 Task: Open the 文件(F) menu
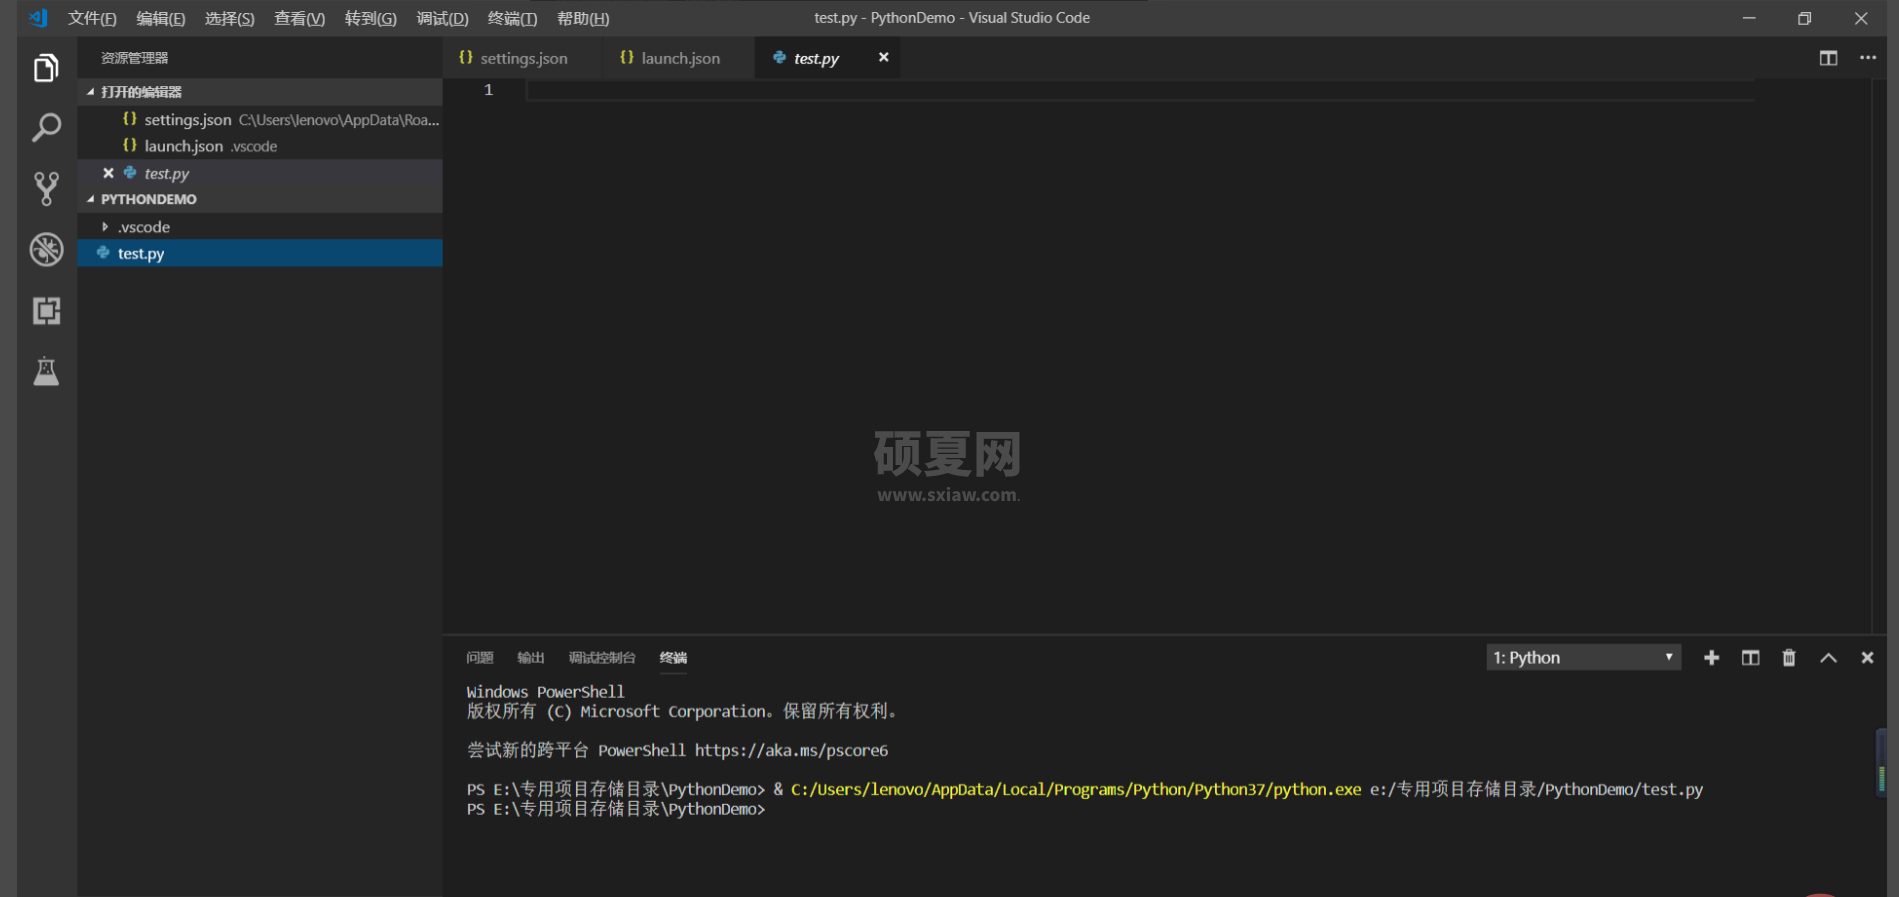coord(92,18)
